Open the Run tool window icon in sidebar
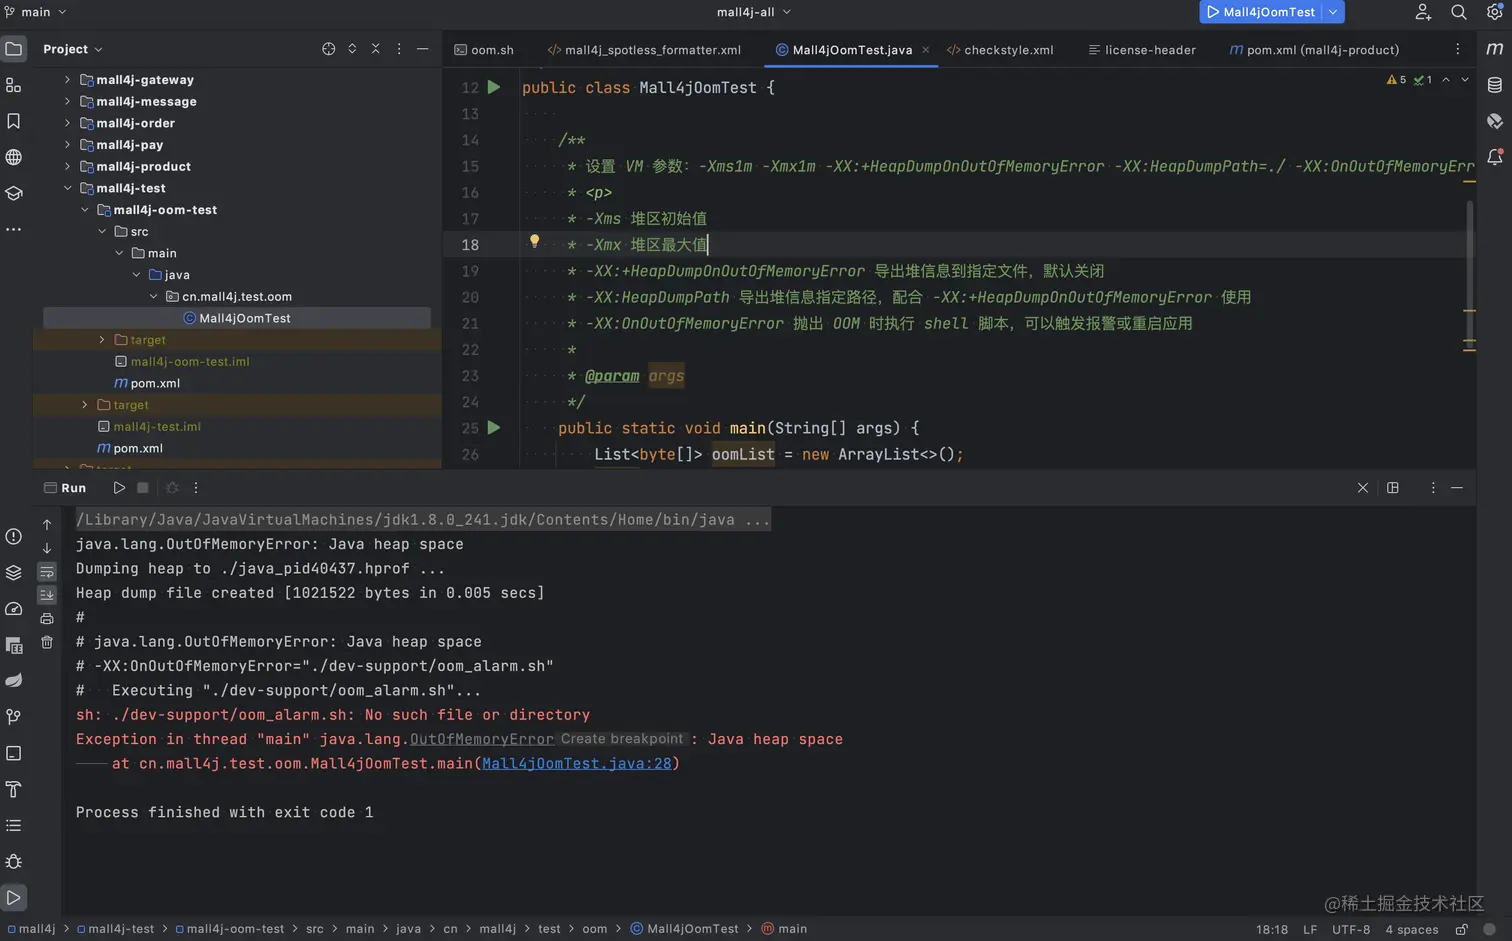 click(14, 897)
